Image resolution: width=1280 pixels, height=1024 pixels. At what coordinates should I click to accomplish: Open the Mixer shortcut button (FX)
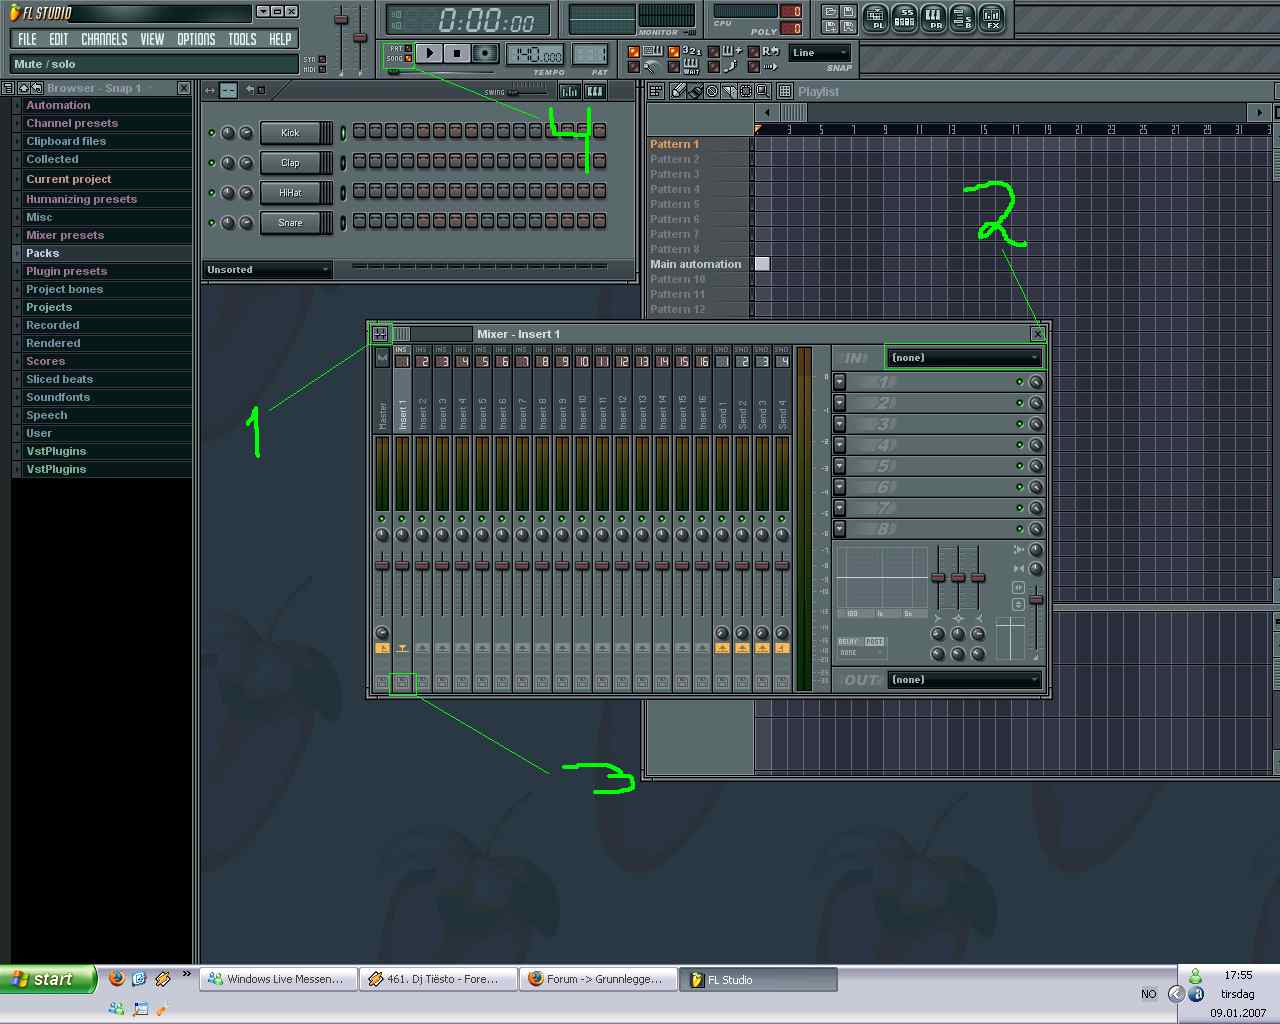(x=991, y=19)
